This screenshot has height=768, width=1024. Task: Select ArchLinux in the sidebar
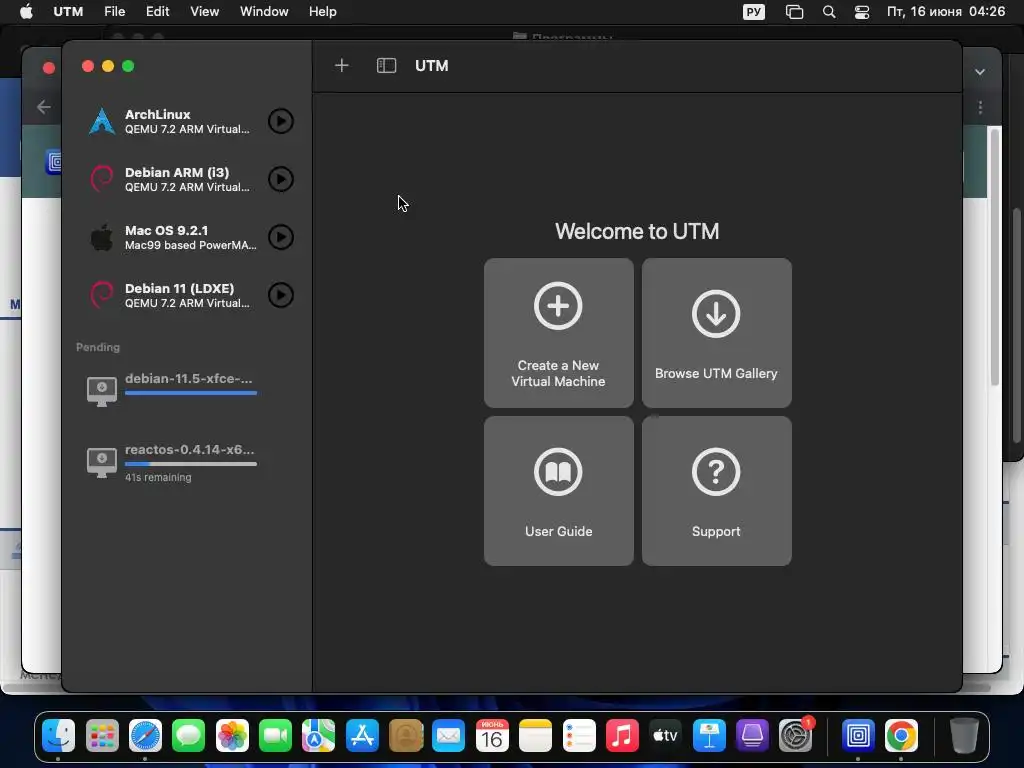187,121
